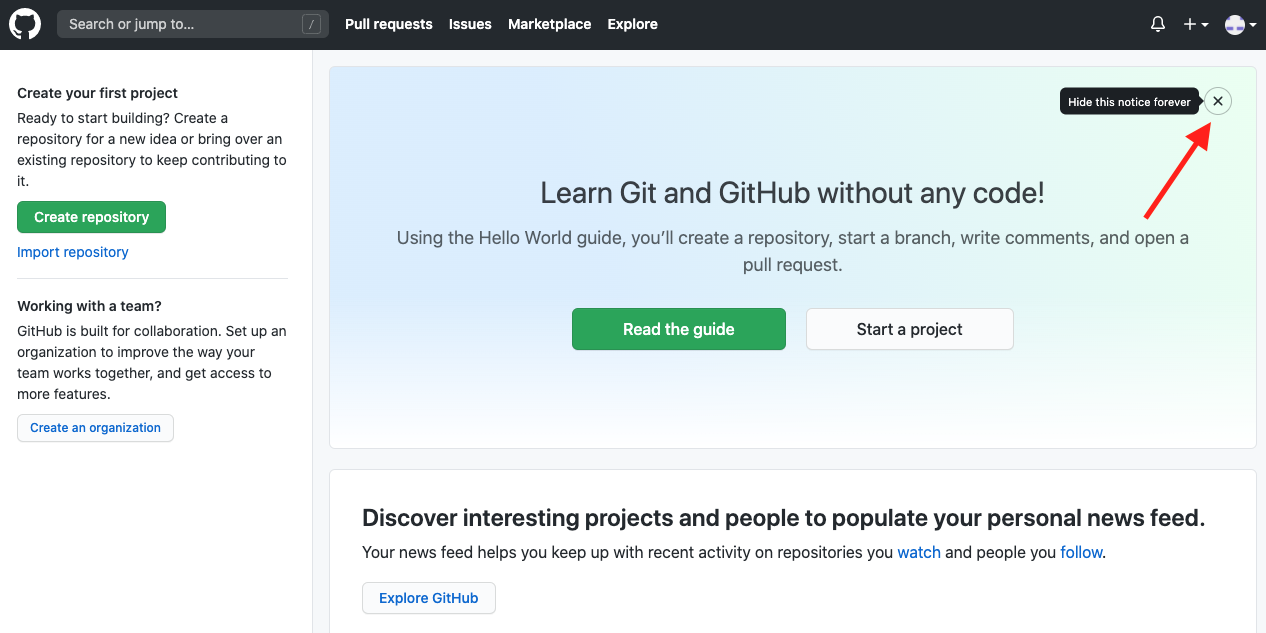Image resolution: width=1266 pixels, height=633 pixels.
Task: Open the GitHub Octocat logo homepage
Action: click(x=25, y=24)
